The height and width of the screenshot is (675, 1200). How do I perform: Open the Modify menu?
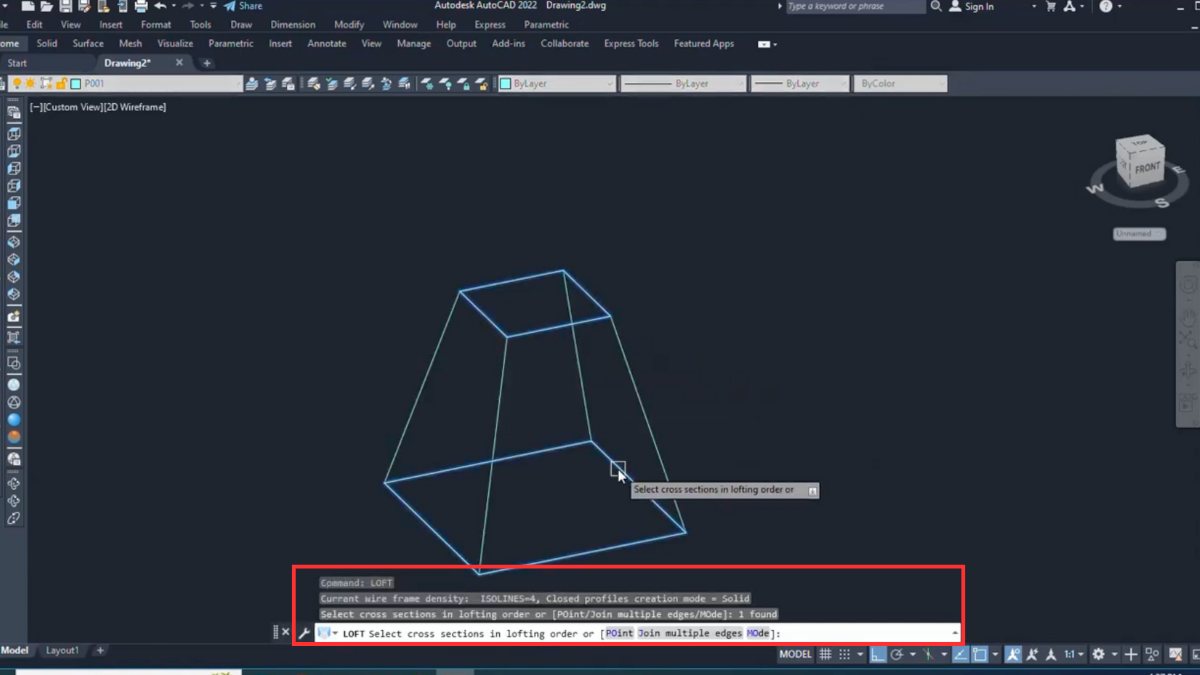tap(349, 24)
